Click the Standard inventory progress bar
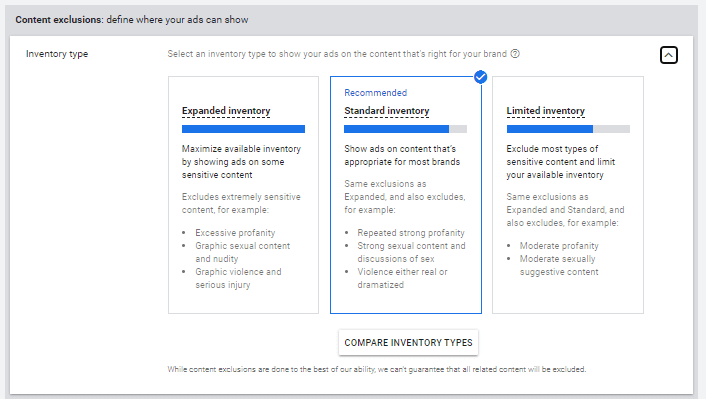This screenshot has width=706, height=399. [x=405, y=129]
